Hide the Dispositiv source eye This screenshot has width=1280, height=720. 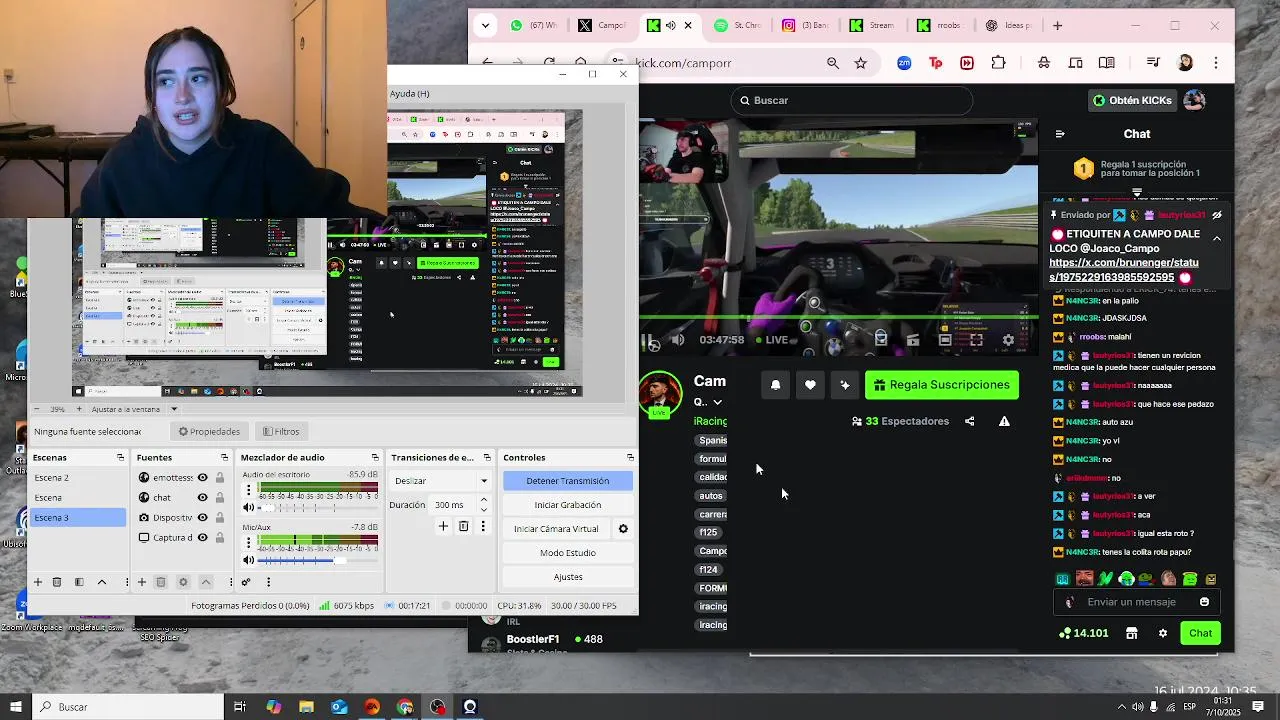click(202, 517)
